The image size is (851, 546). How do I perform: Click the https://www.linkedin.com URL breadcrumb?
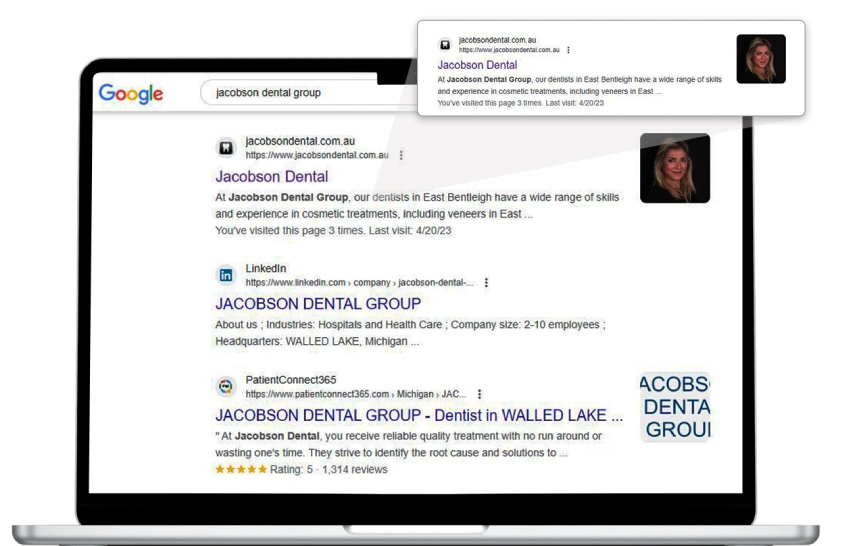pos(296,283)
